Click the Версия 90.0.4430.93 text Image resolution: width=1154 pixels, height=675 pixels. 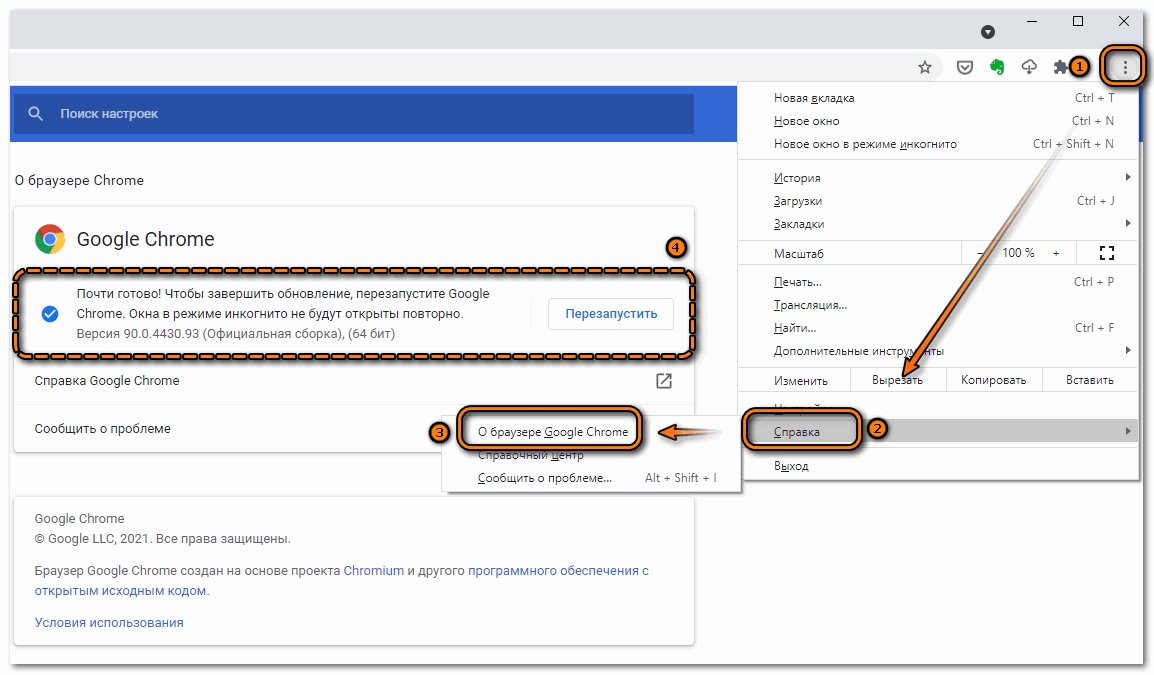(236, 333)
